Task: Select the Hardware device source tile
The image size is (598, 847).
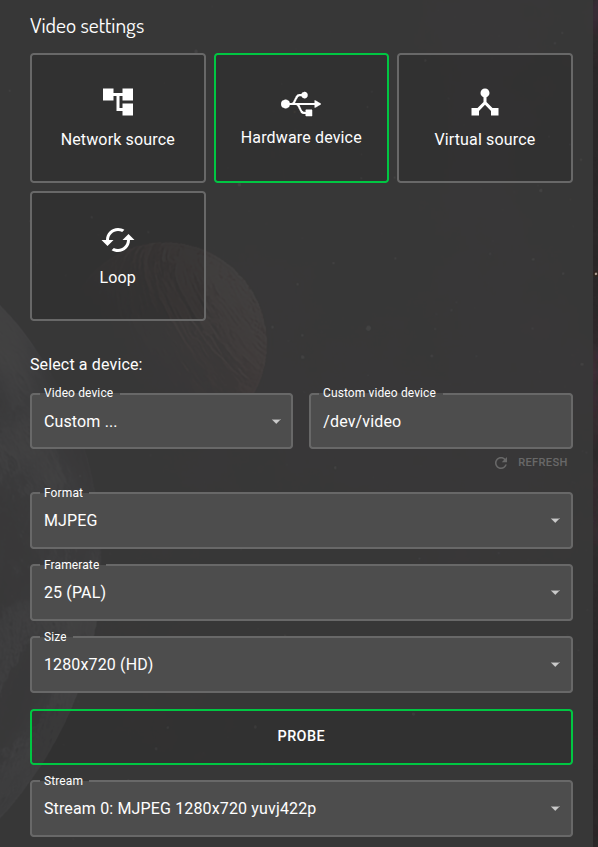Action: (301, 117)
